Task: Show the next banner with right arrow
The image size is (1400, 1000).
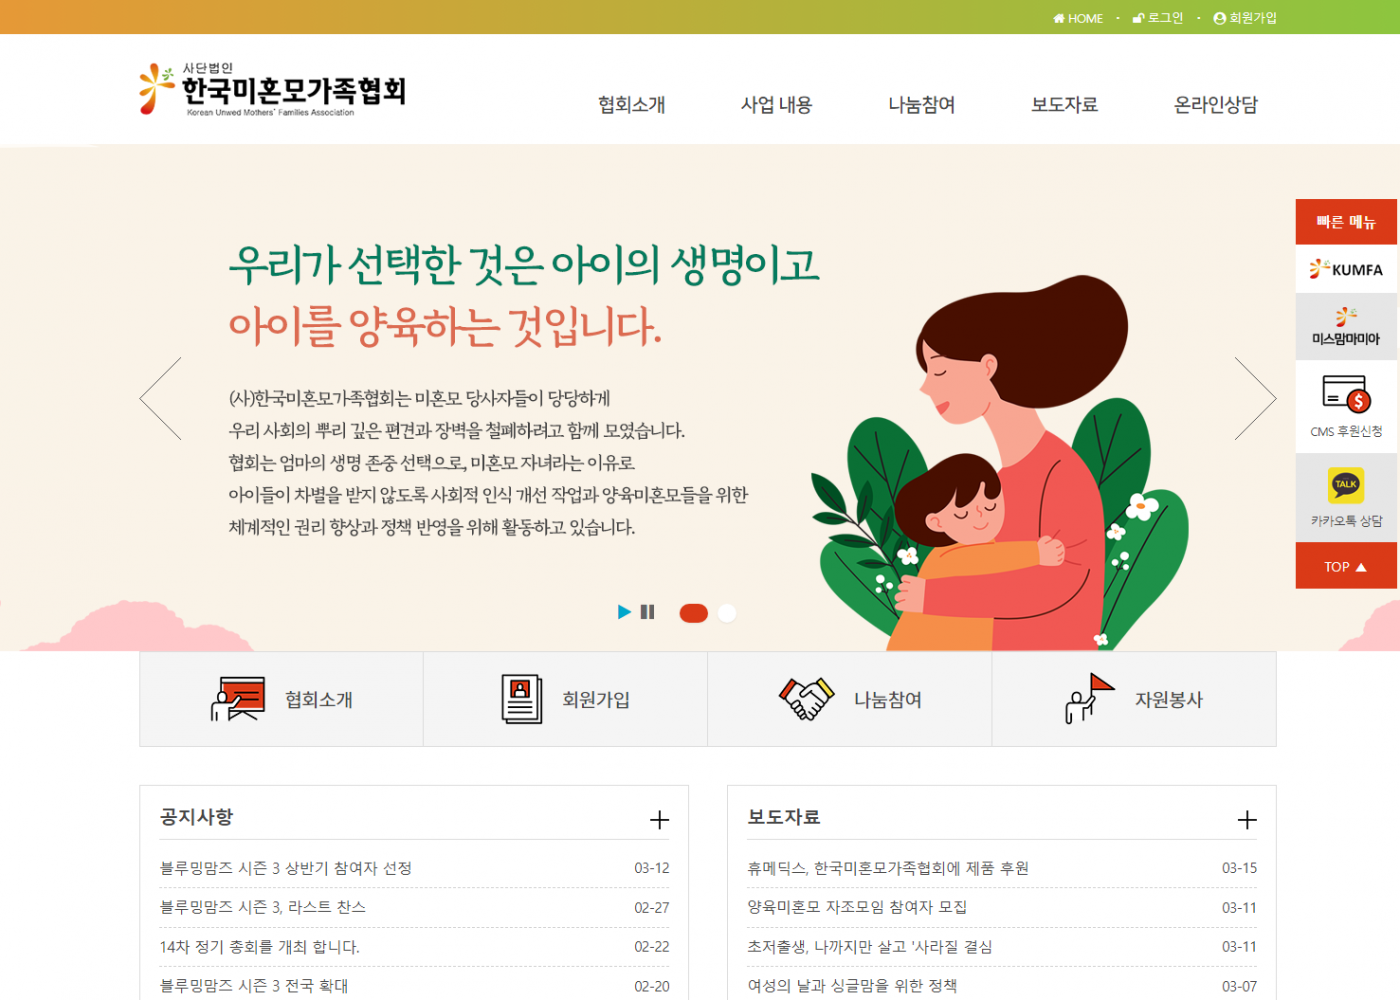Action: 1256,398
